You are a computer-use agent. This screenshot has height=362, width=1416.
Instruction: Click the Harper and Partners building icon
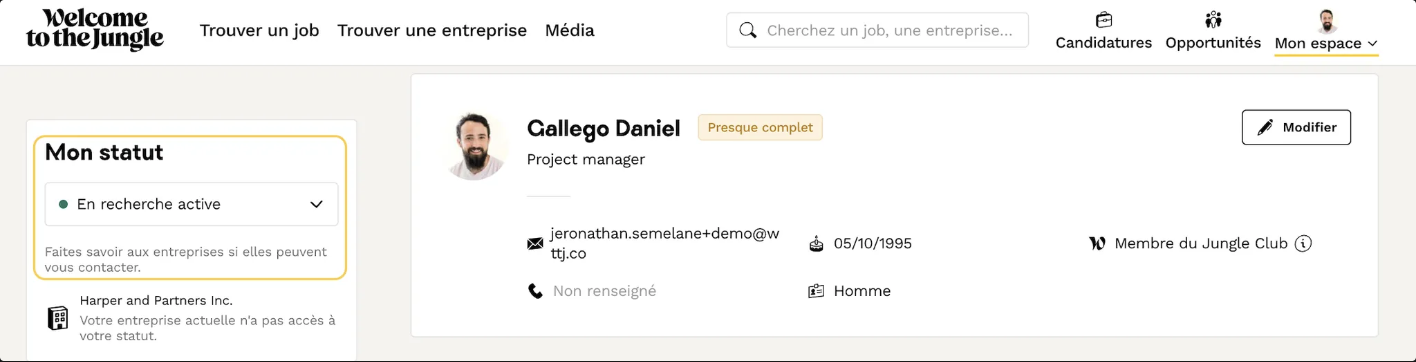pos(58,318)
